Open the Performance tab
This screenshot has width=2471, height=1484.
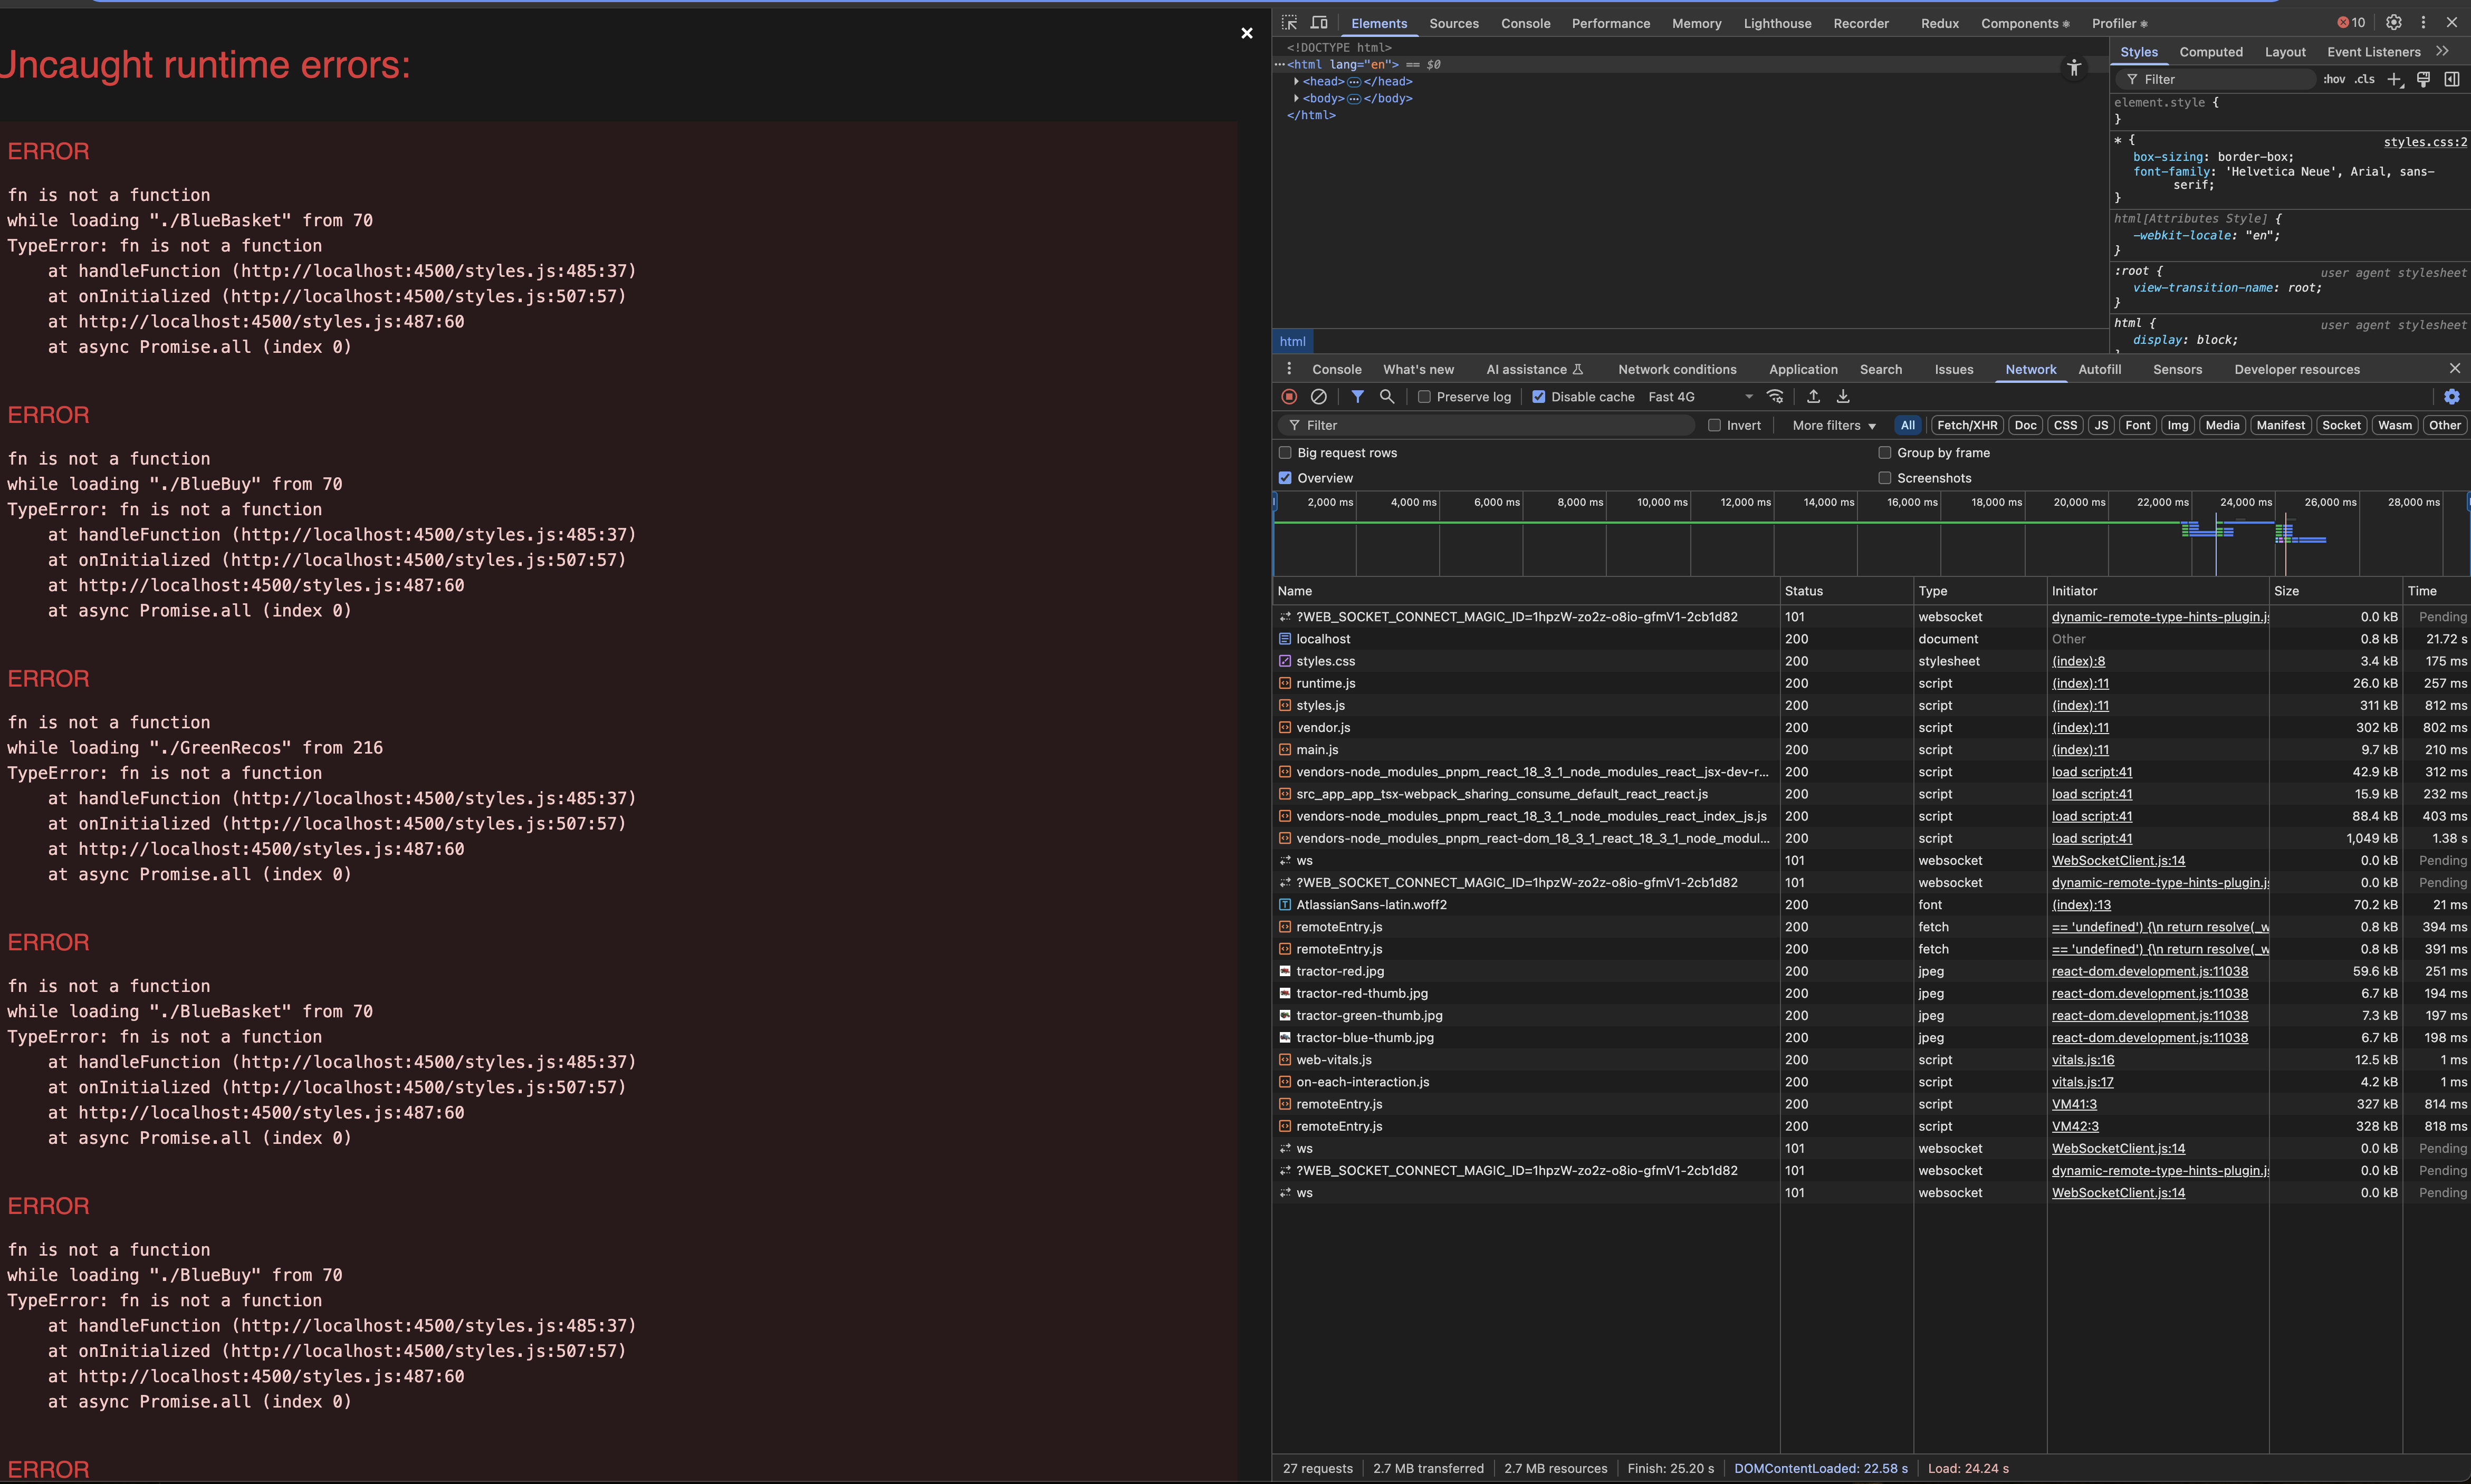coord(1611,23)
